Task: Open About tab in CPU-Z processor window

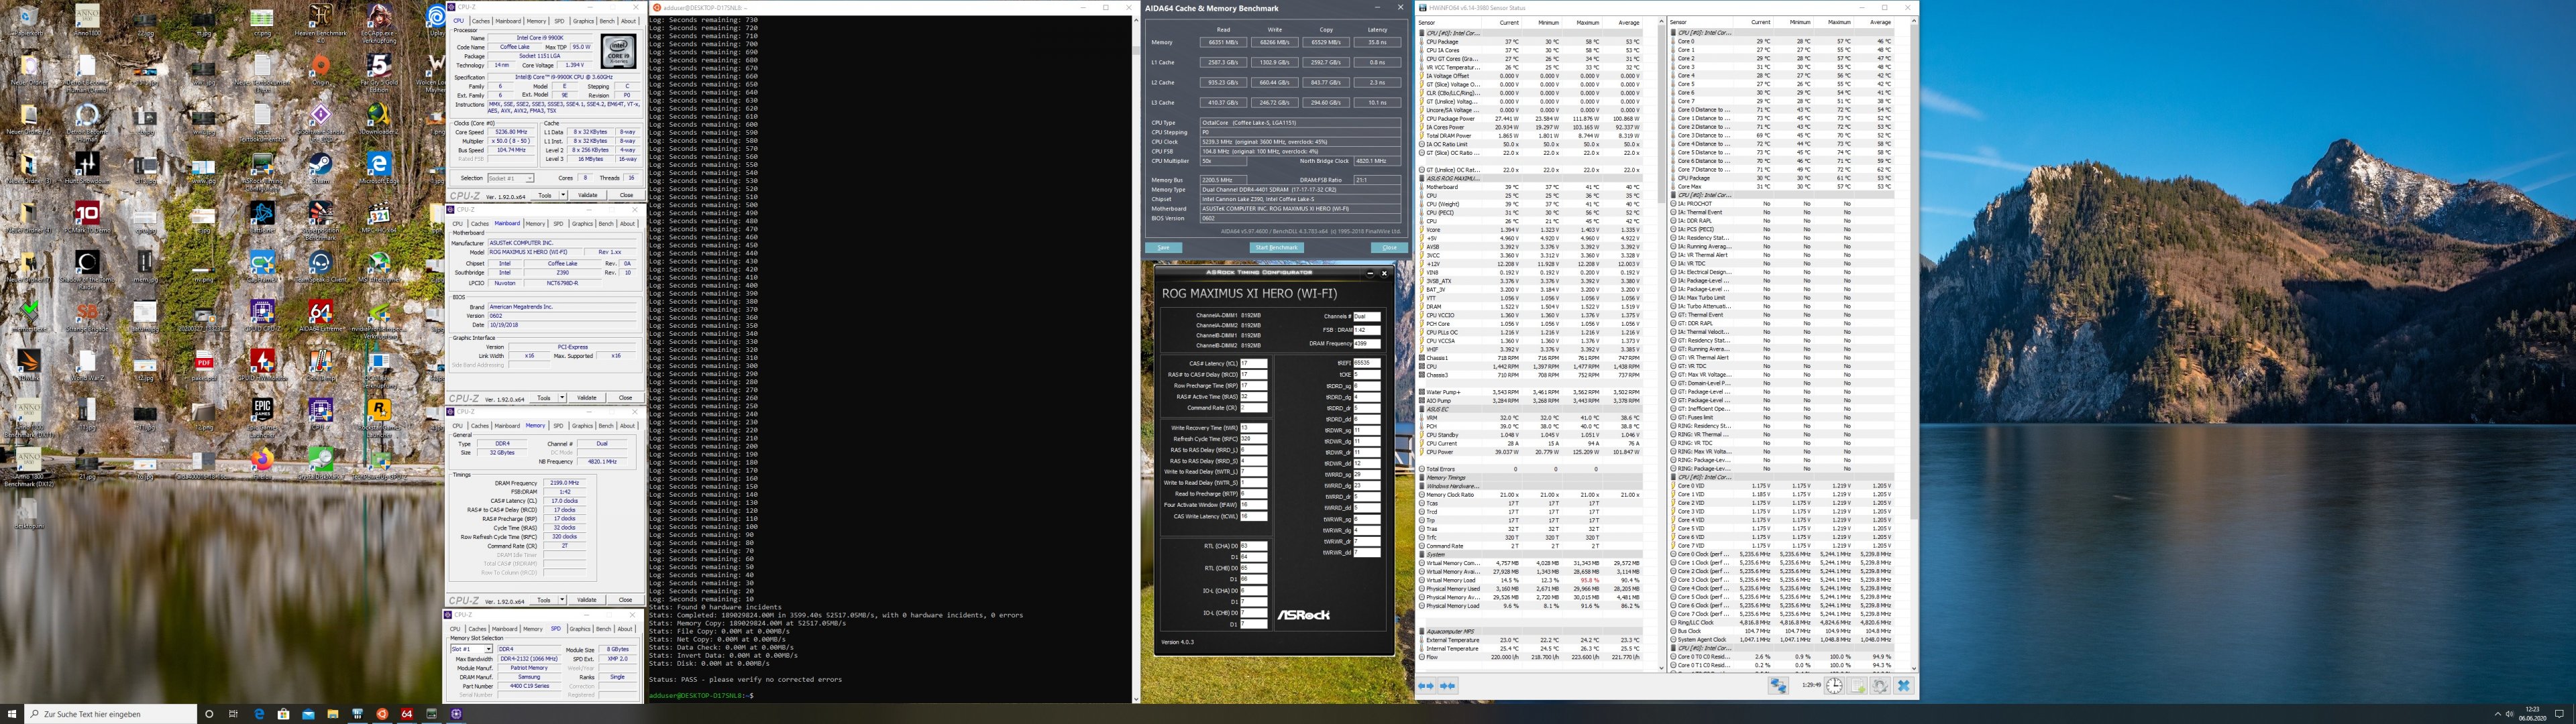Action: (x=628, y=21)
